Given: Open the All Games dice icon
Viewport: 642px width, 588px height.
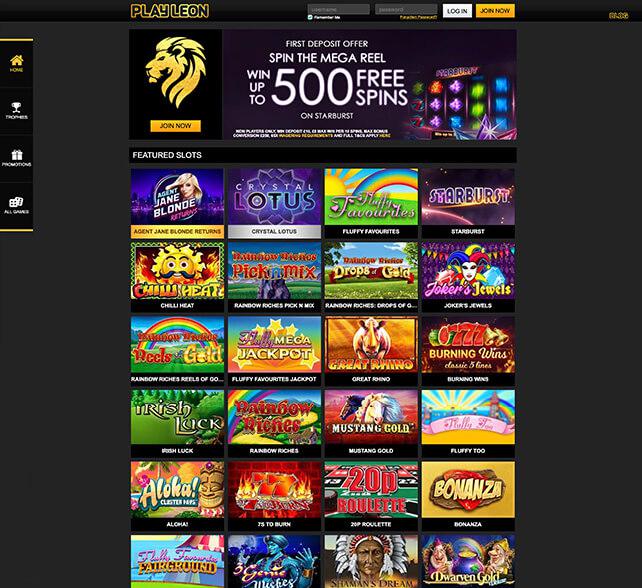Looking at the screenshot, I should coord(16,202).
